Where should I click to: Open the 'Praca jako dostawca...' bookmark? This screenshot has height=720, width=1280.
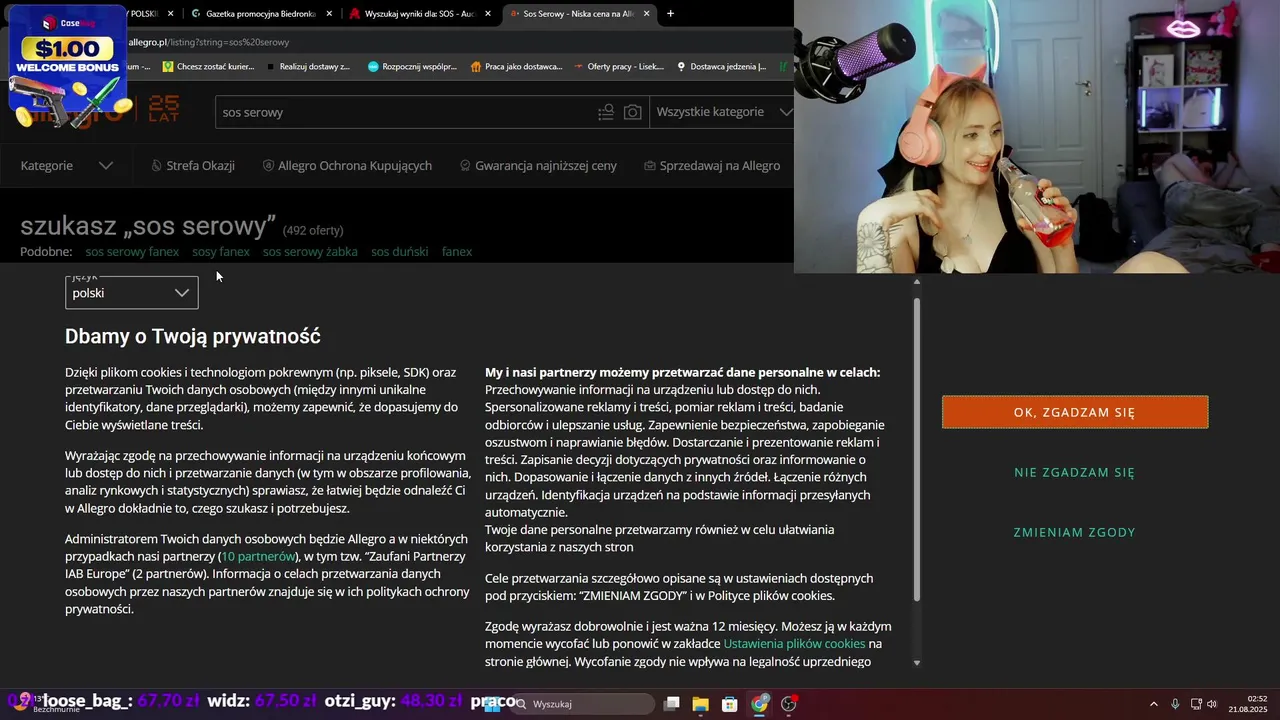coord(517,67)
